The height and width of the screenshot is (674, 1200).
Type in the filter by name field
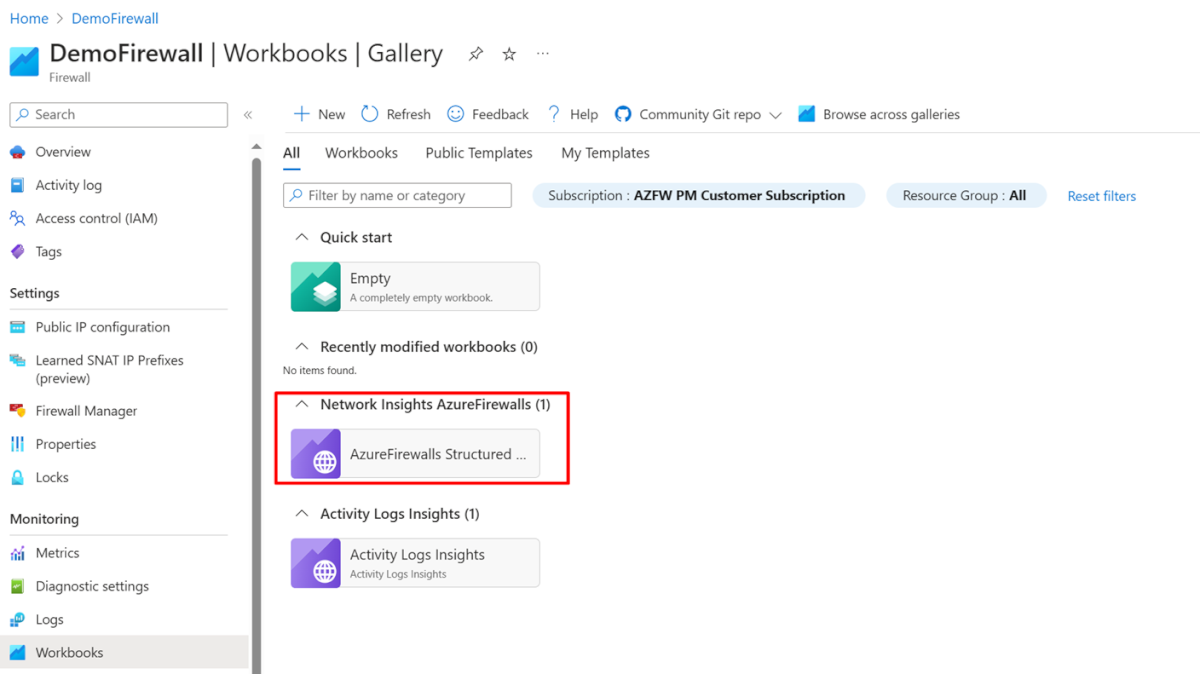coord(397,195)
